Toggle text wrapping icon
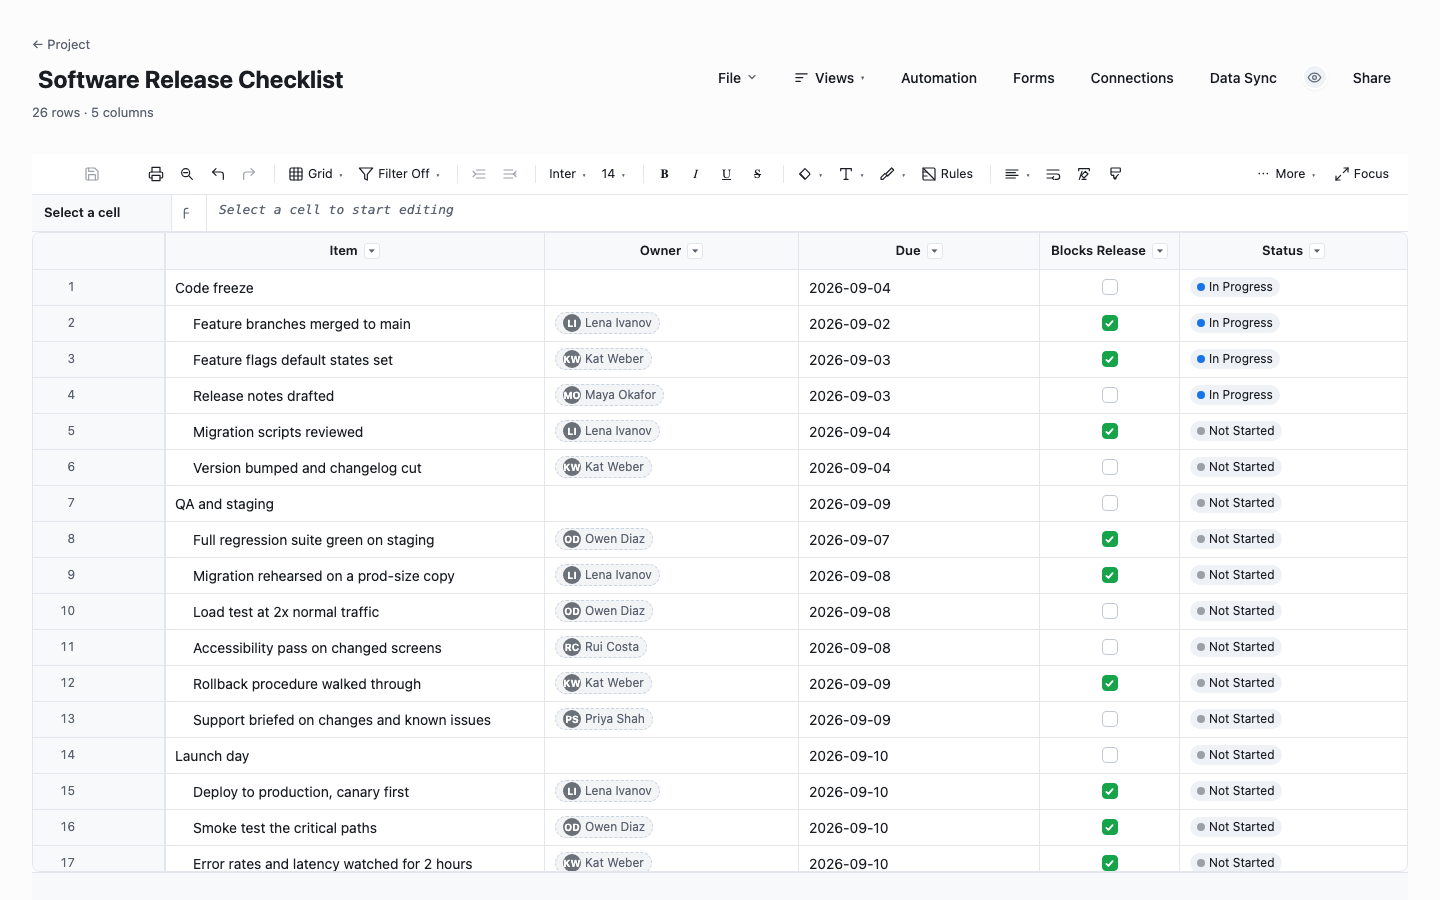Viewport: 1440px width, 900px height. [1053, 174]
